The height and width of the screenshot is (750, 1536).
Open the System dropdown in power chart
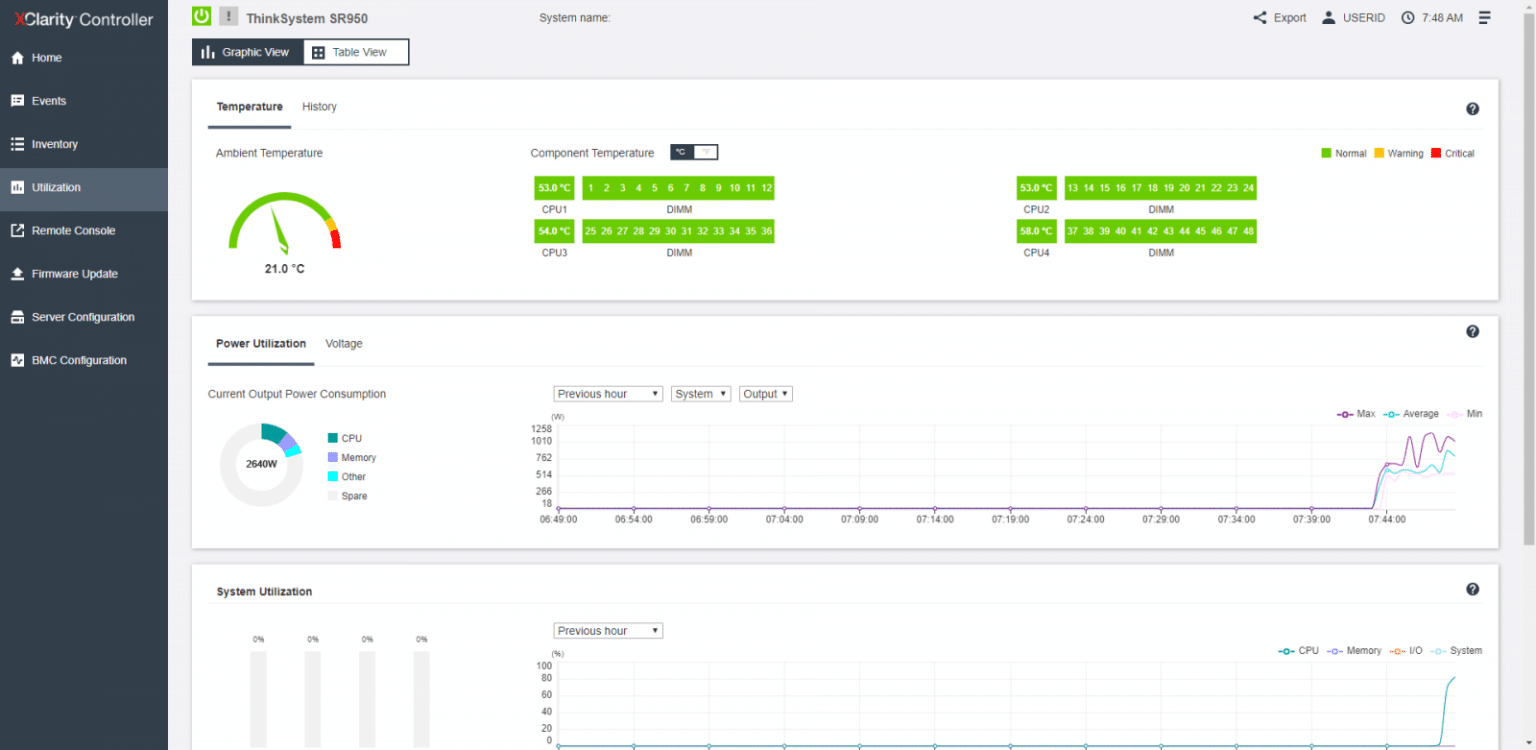(701, 394)
